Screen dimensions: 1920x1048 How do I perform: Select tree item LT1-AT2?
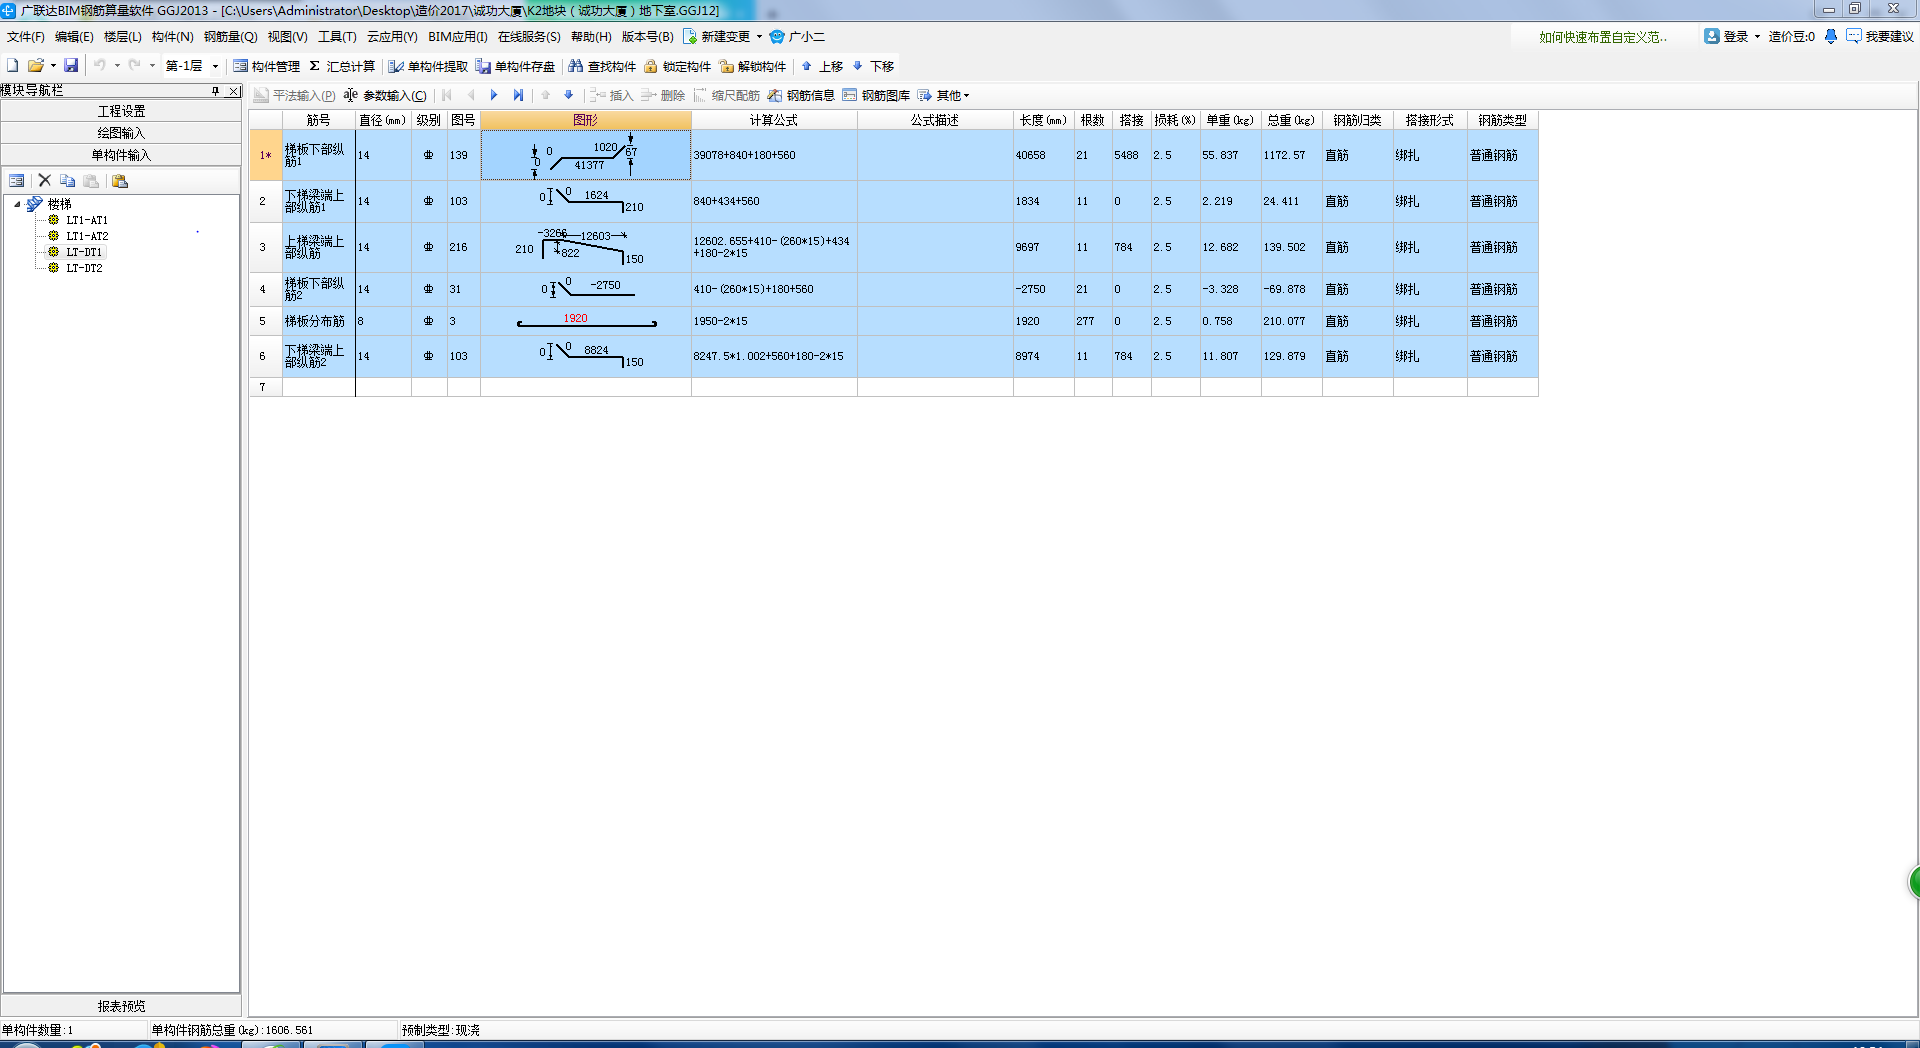87,236
